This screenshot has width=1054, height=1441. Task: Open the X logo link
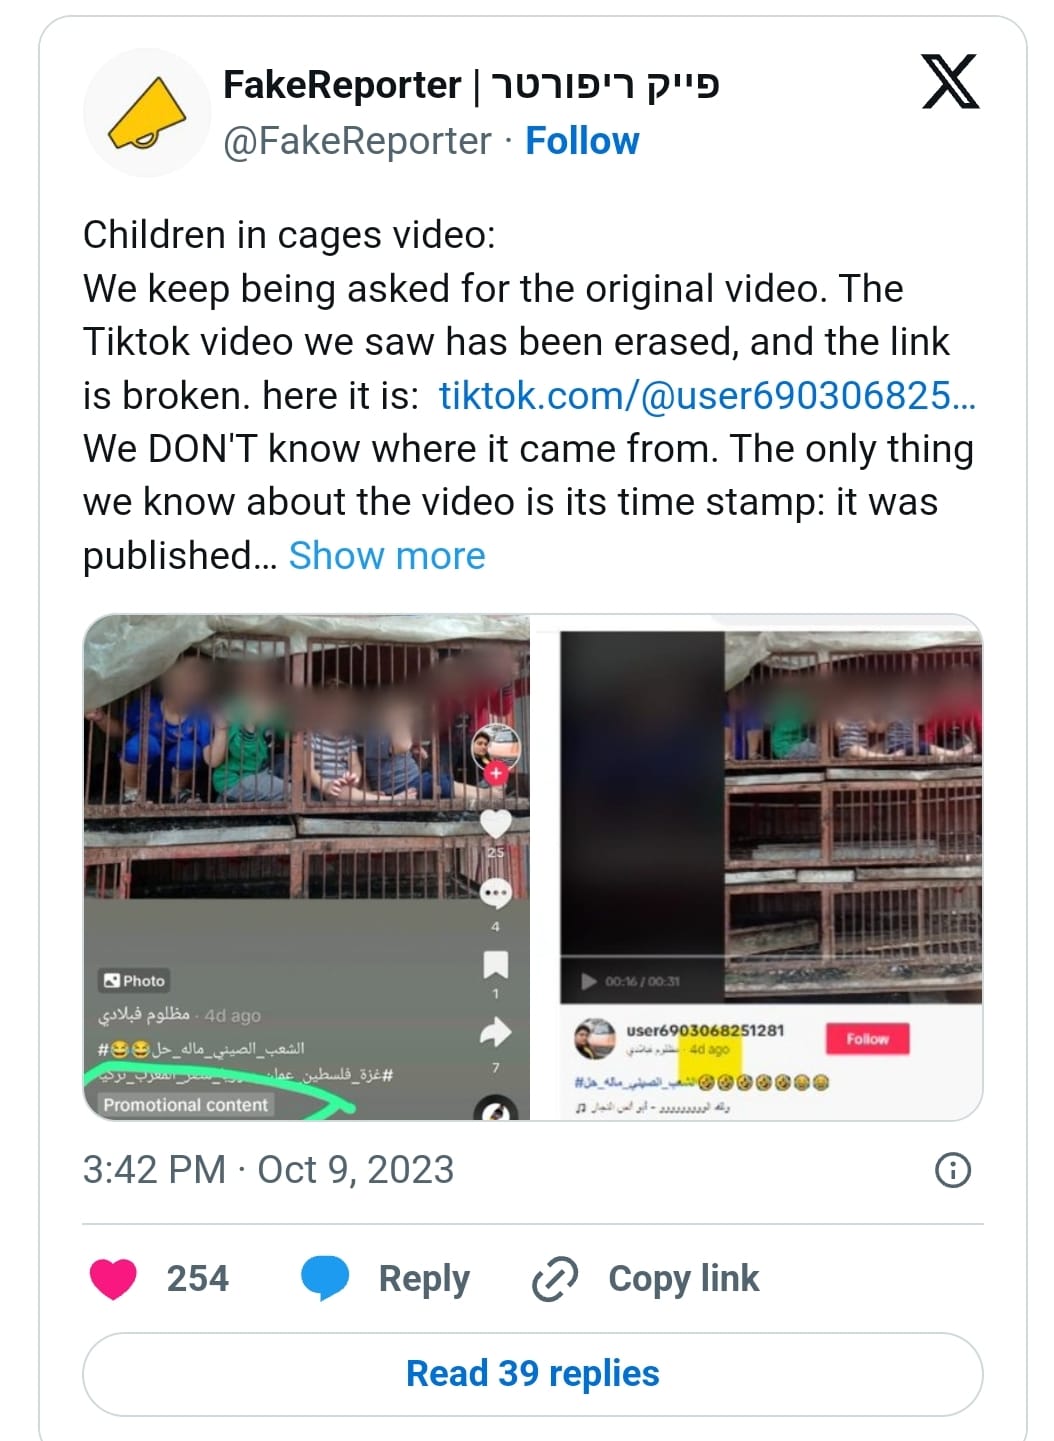pos(950,82)
